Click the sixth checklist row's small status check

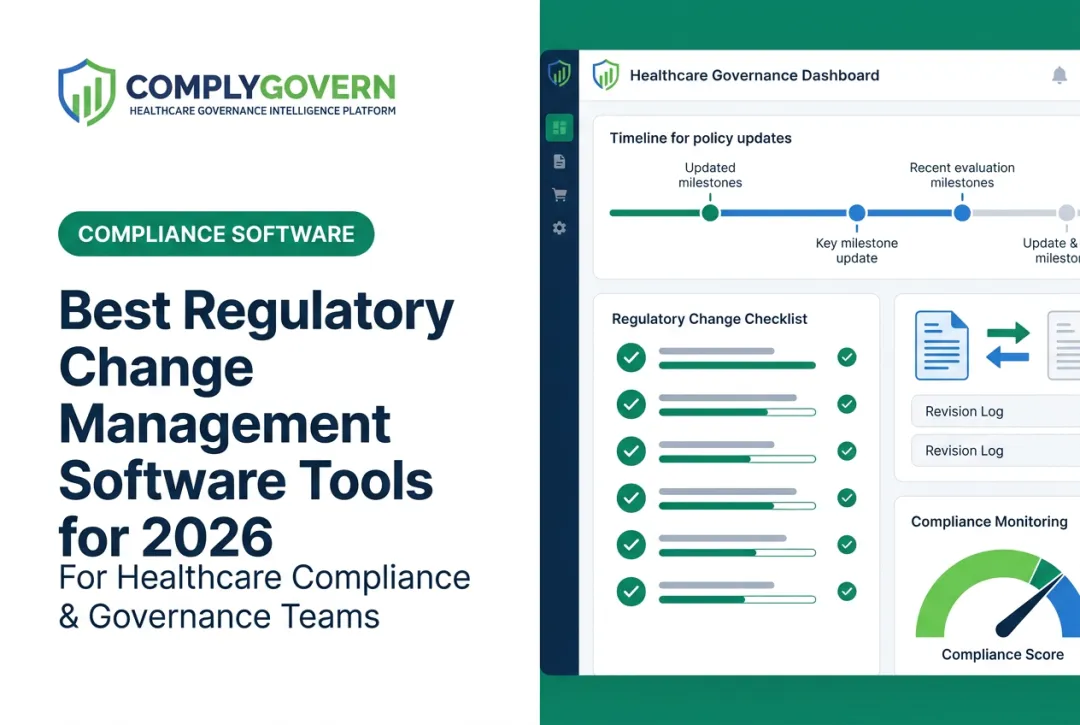click(847, 591)
